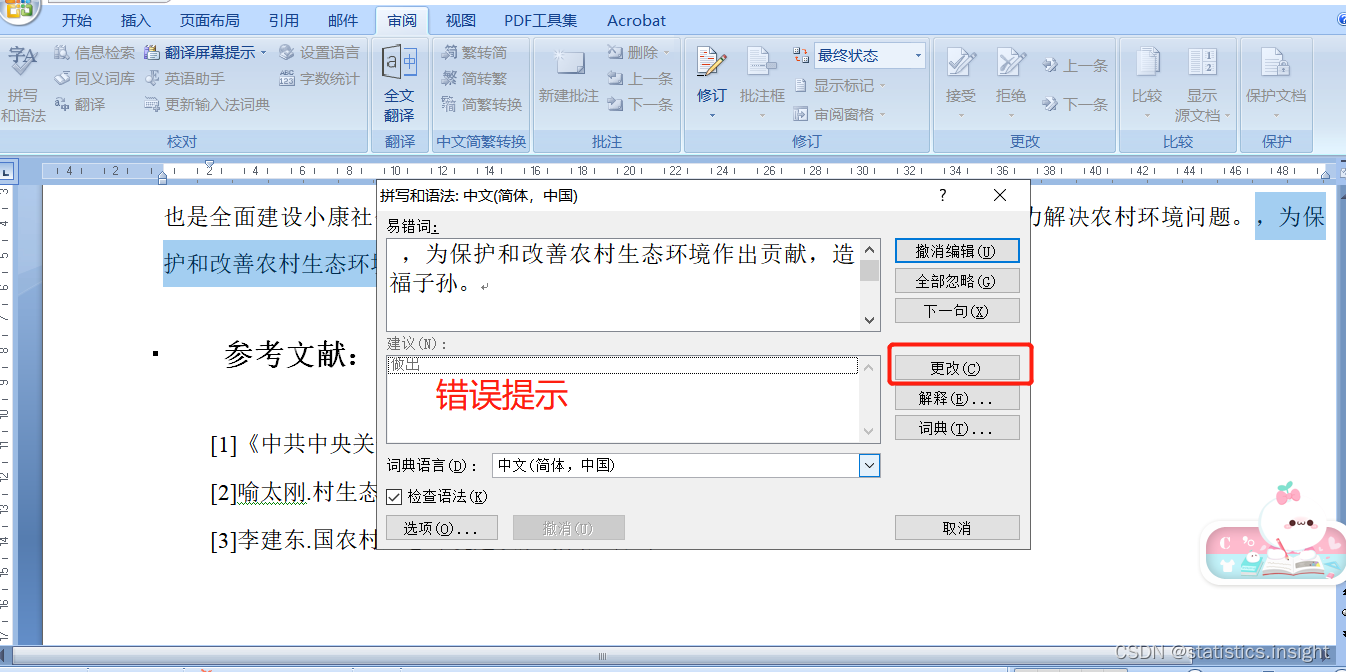Click in the error sentence text box
Screen dimensions: 1346x672
[x=624, y=285]
